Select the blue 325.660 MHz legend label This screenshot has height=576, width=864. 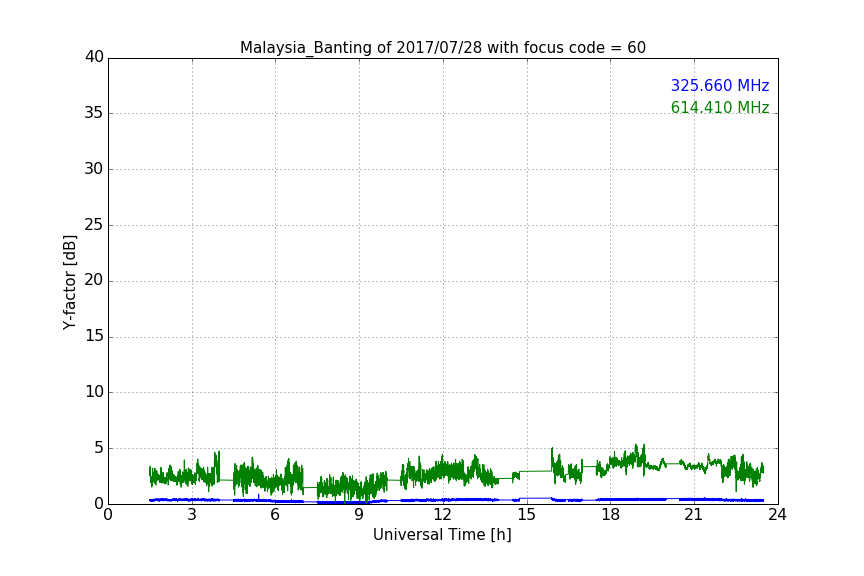(720, 85)
